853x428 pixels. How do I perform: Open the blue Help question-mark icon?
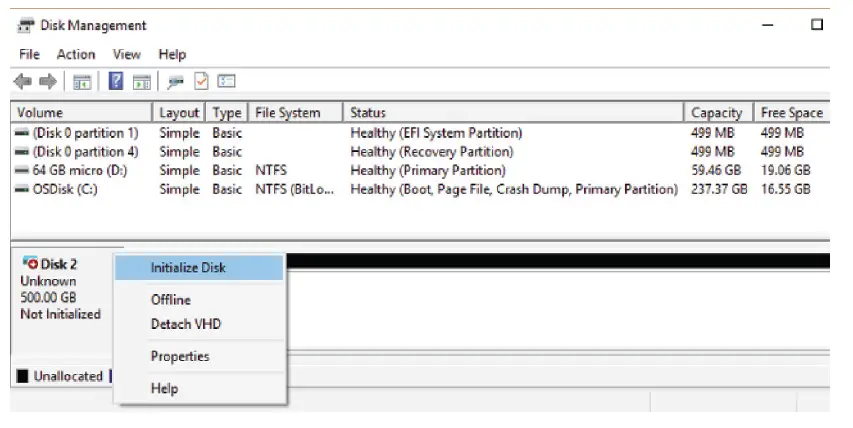[116, 82]
